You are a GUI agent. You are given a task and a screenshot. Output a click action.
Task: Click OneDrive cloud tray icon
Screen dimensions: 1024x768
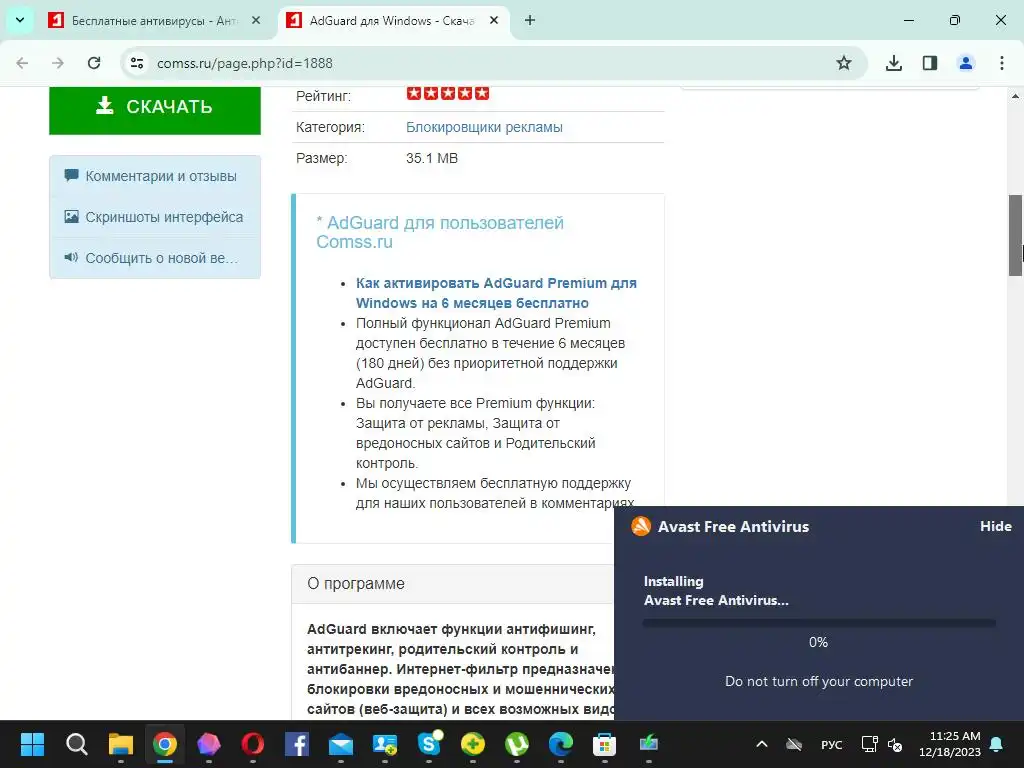pyautogui.click(x=794, y=744)
